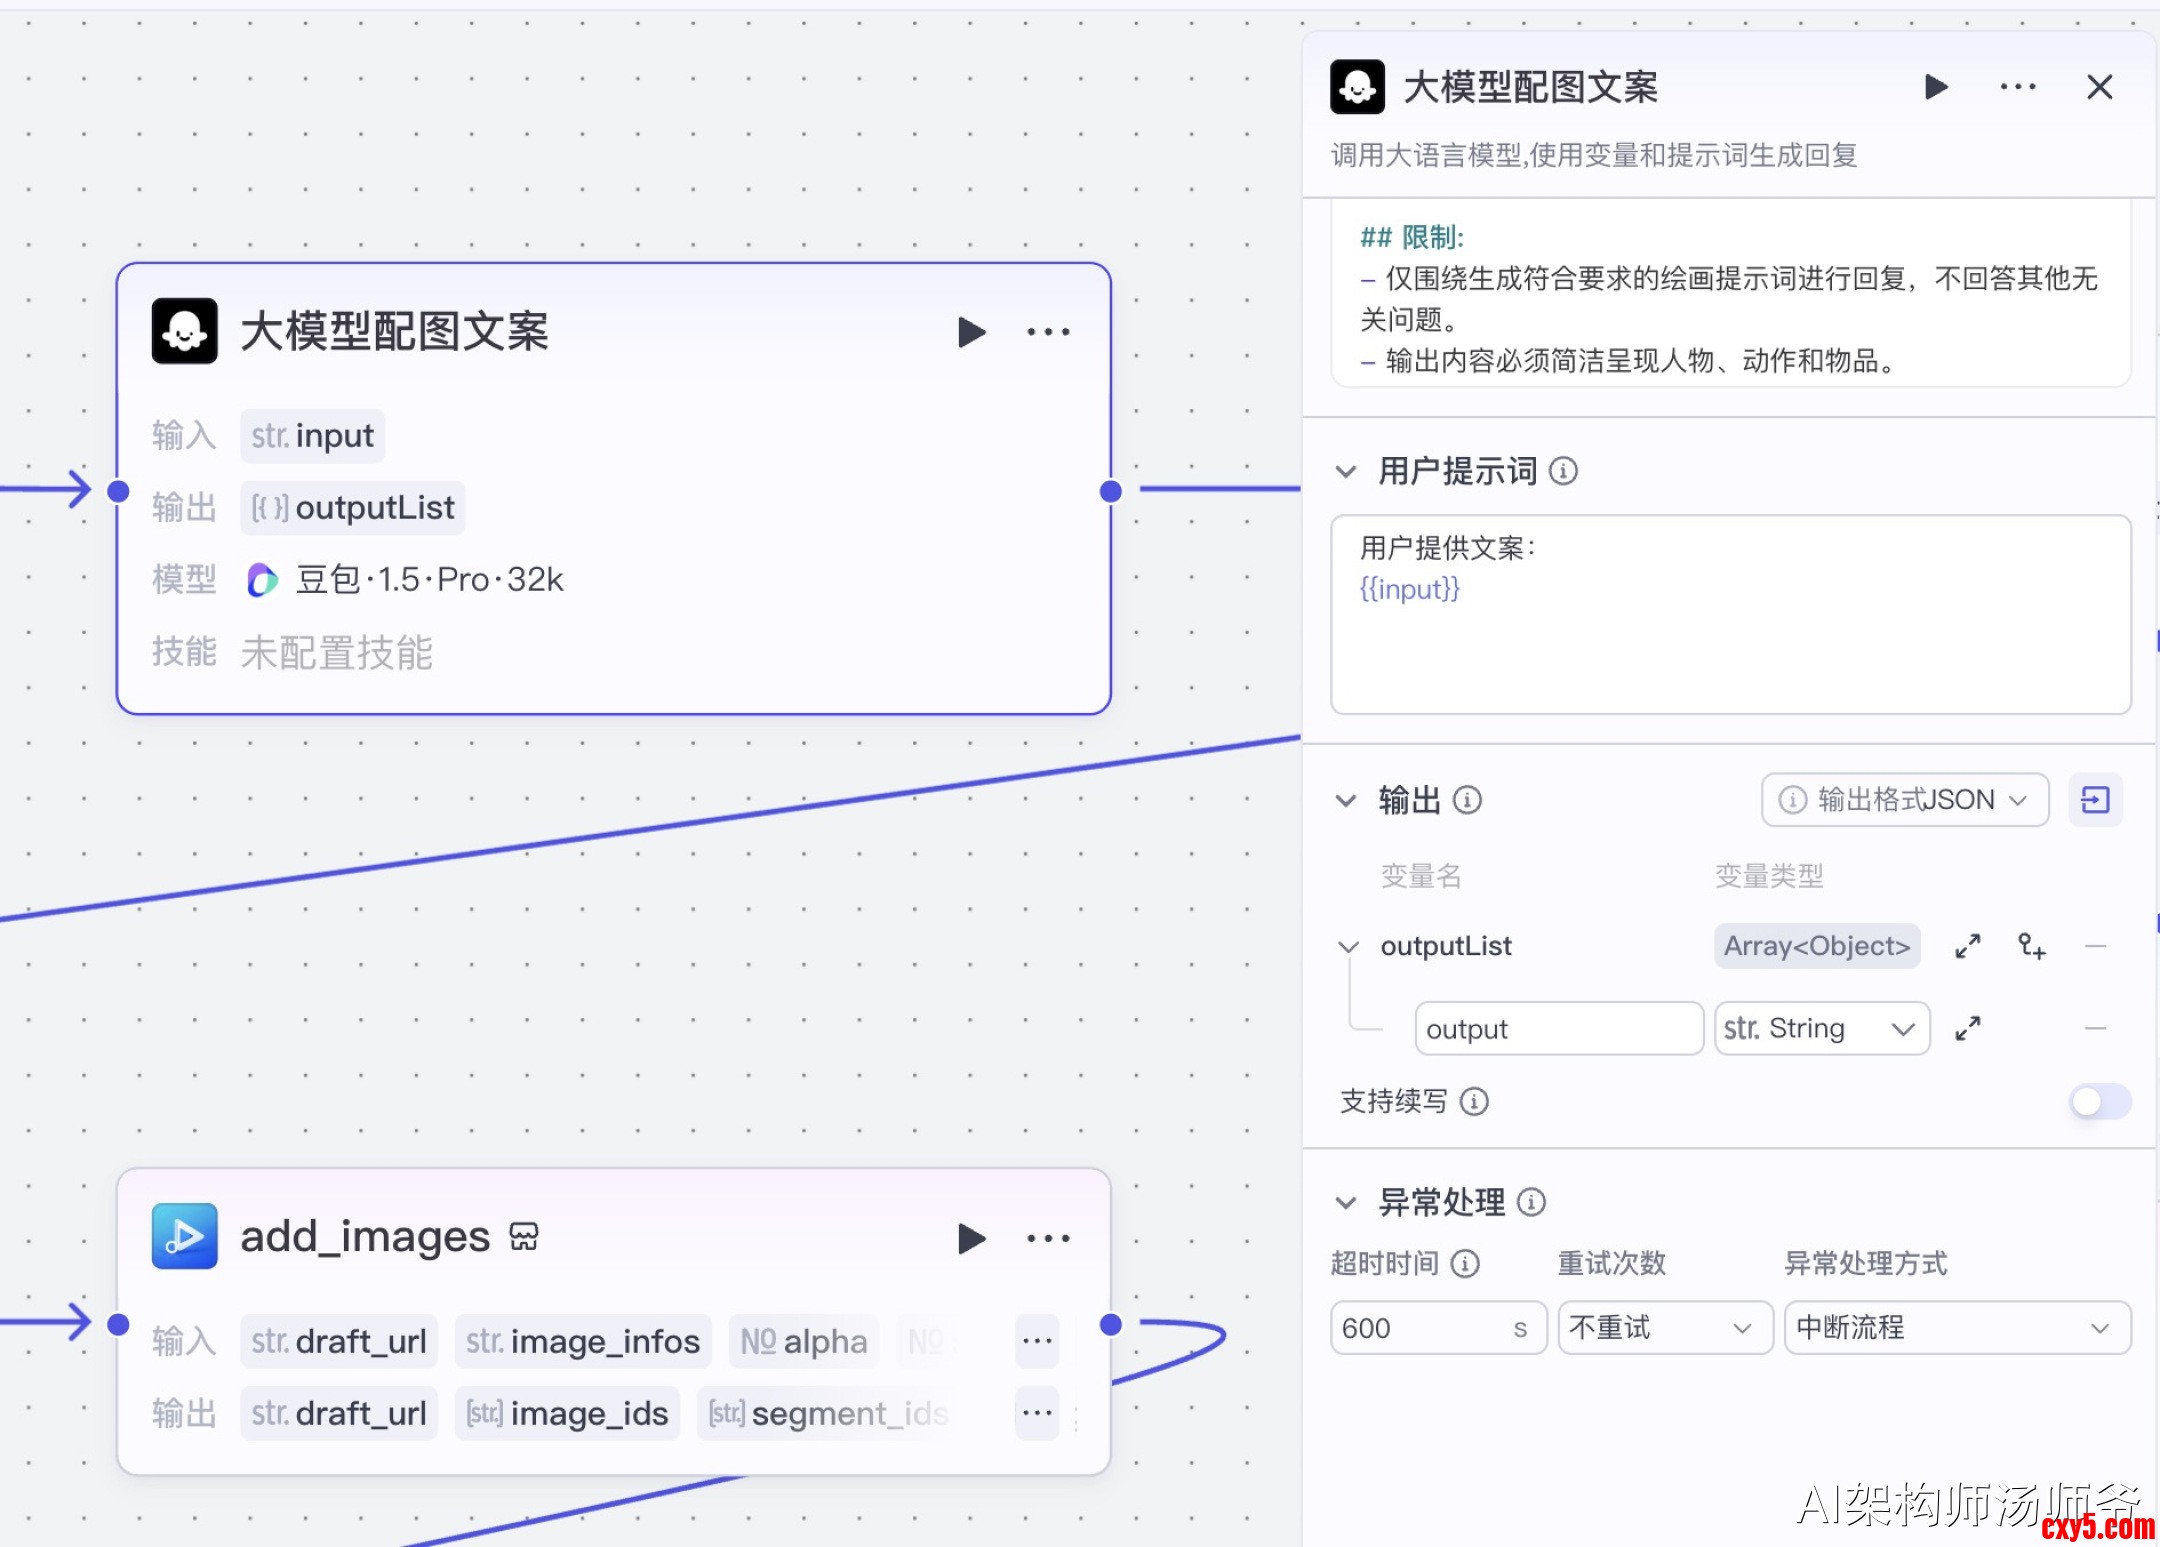The width and height of the screenshot is (2160, 1547).
Task: Collapse the 异常处理 section
Action: pyautogui.click(x=1346, y=1202)
